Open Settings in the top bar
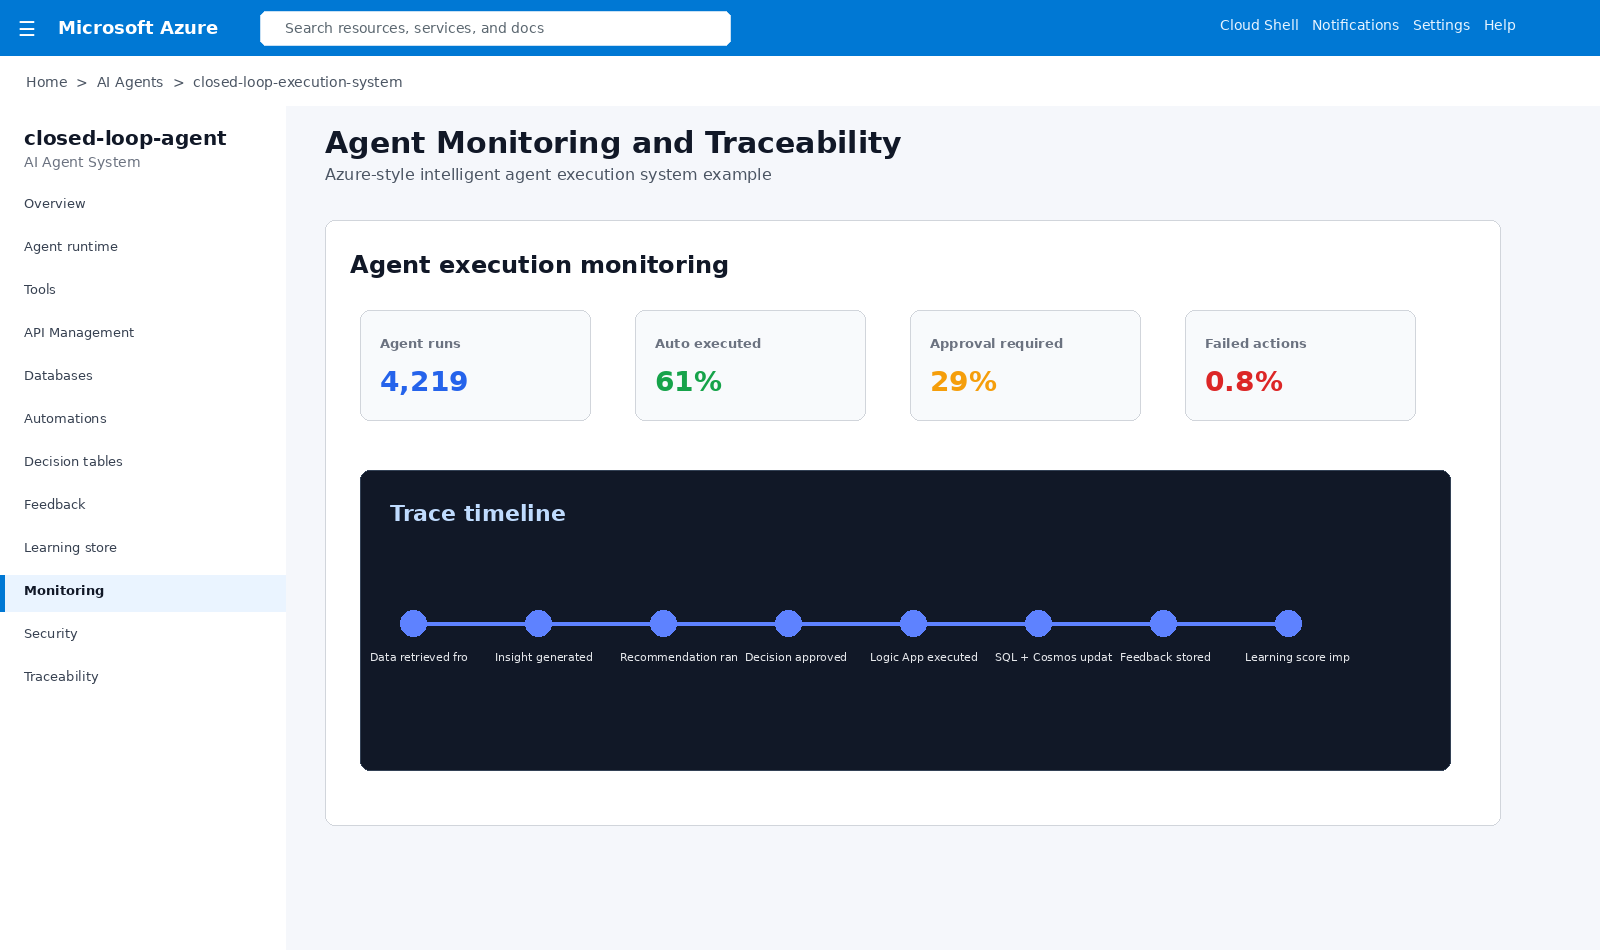This screenshot has width=1600, height=950. pyautogui.click(x=1441, y=25)
